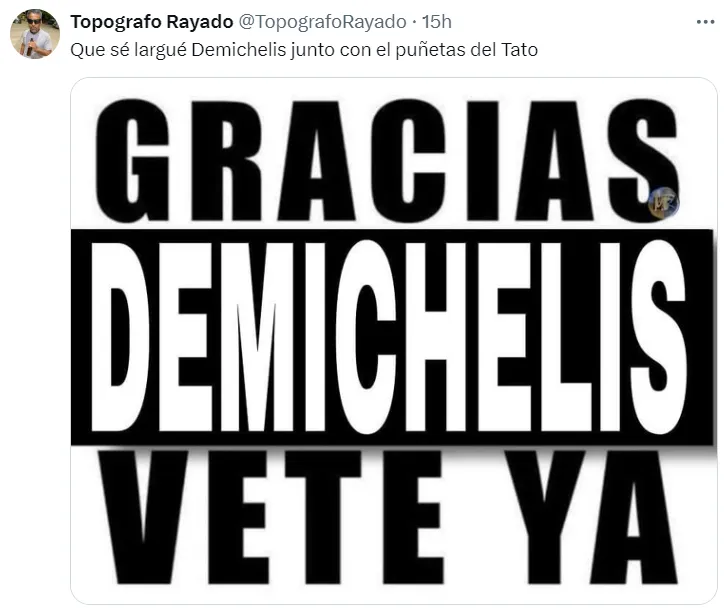The image size is (727, 610).
Task: Click the word VETE in the image
Action: [x=269, y=517]
